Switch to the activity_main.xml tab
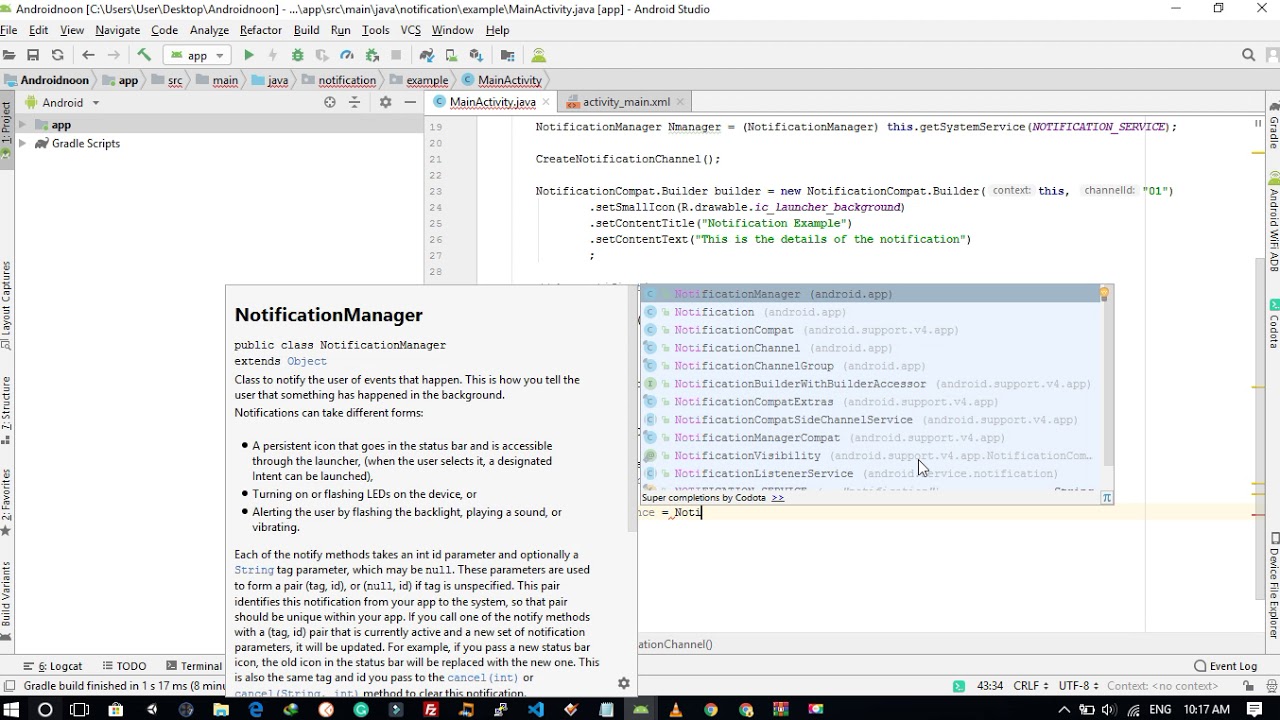The height and width of the screenshot is (720, 1280). coord(626,102)
